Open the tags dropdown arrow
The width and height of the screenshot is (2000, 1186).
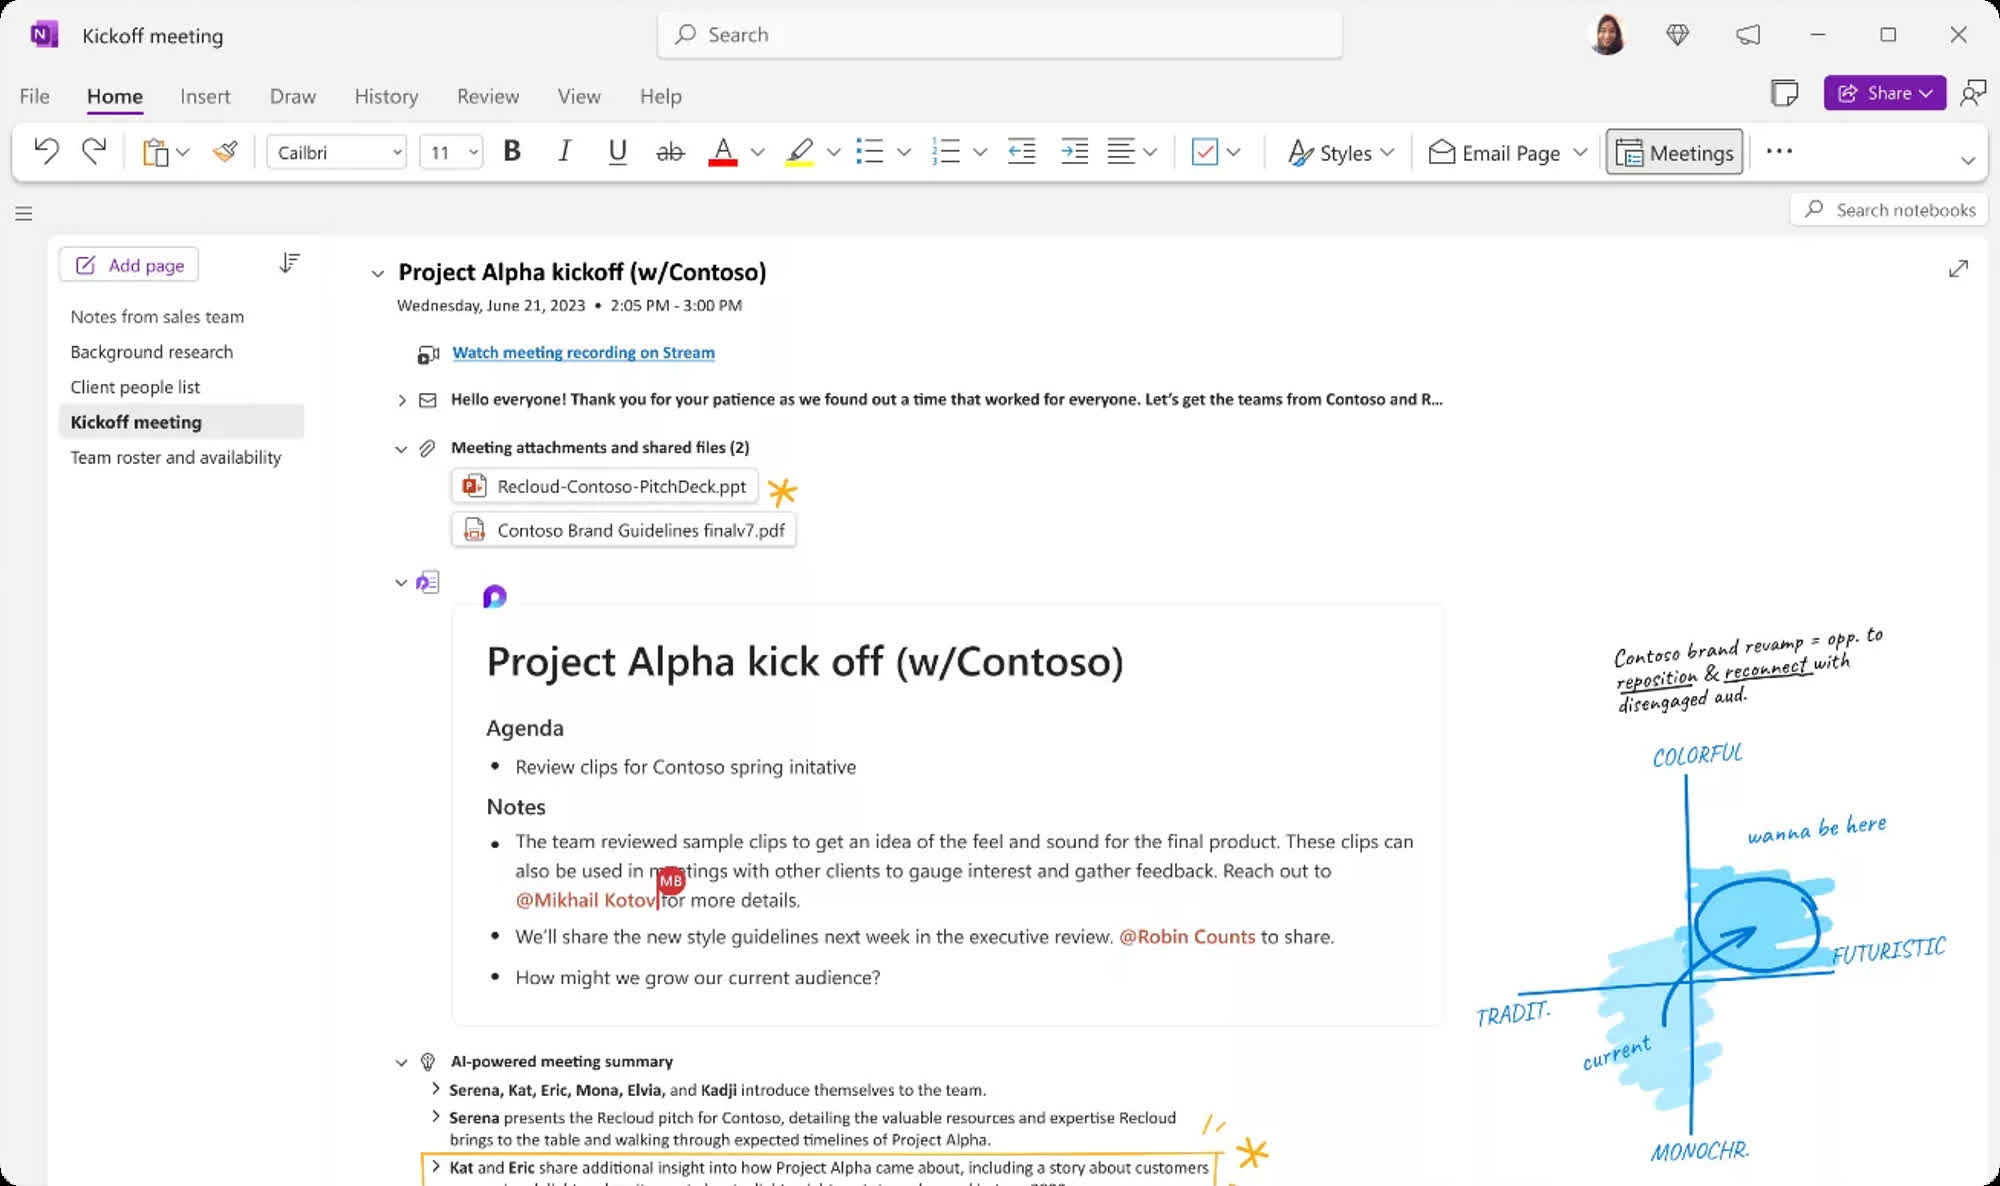[1234, 152]
